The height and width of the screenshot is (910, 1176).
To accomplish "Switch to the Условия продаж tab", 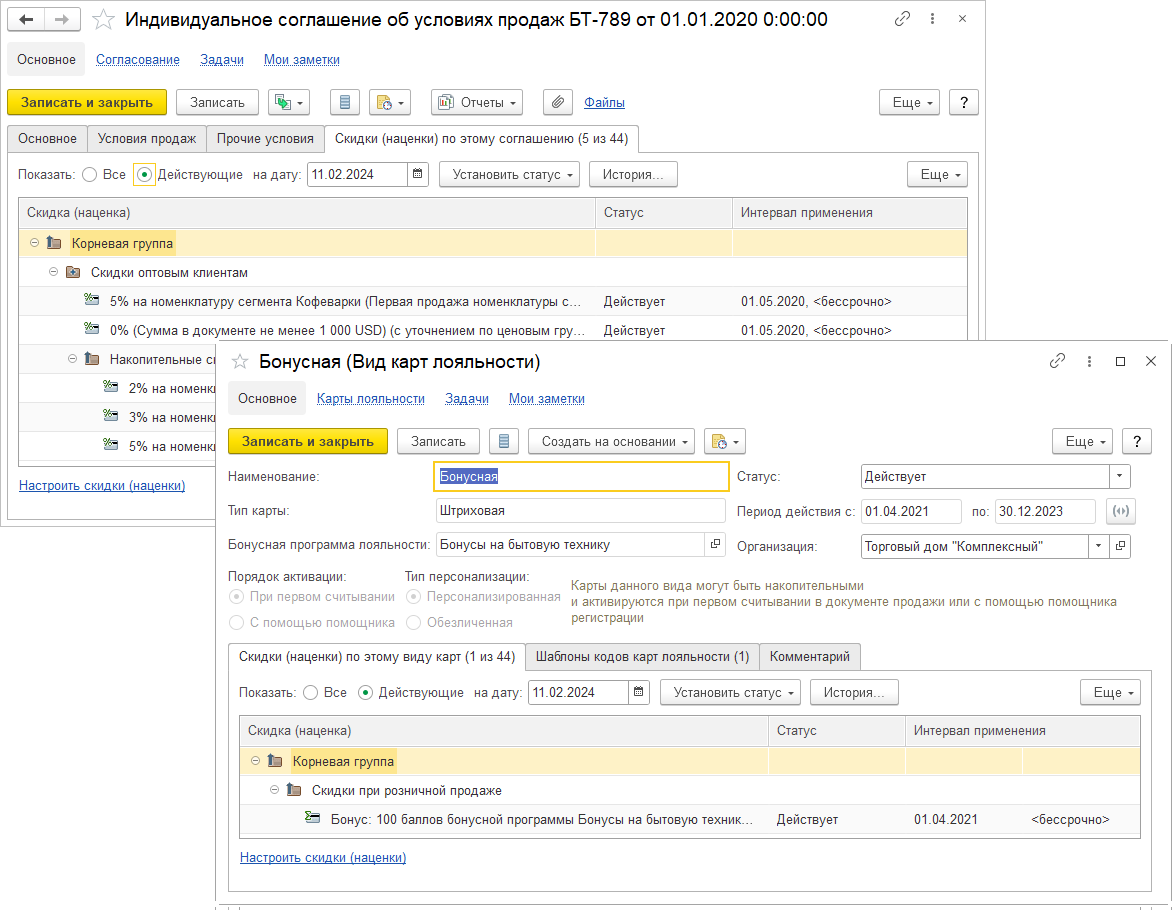I will 147,138.
